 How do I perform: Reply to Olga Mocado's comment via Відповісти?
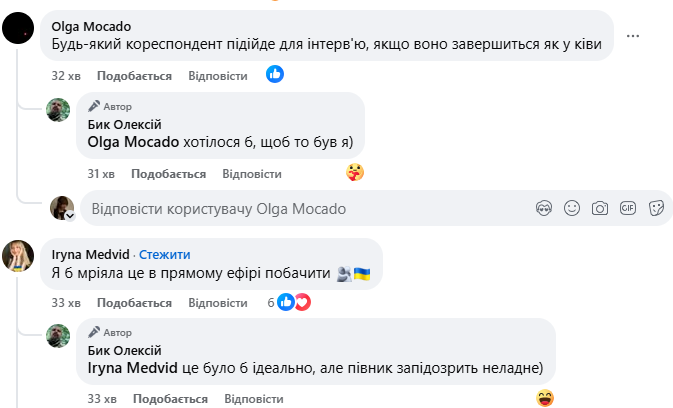point(217,76)
